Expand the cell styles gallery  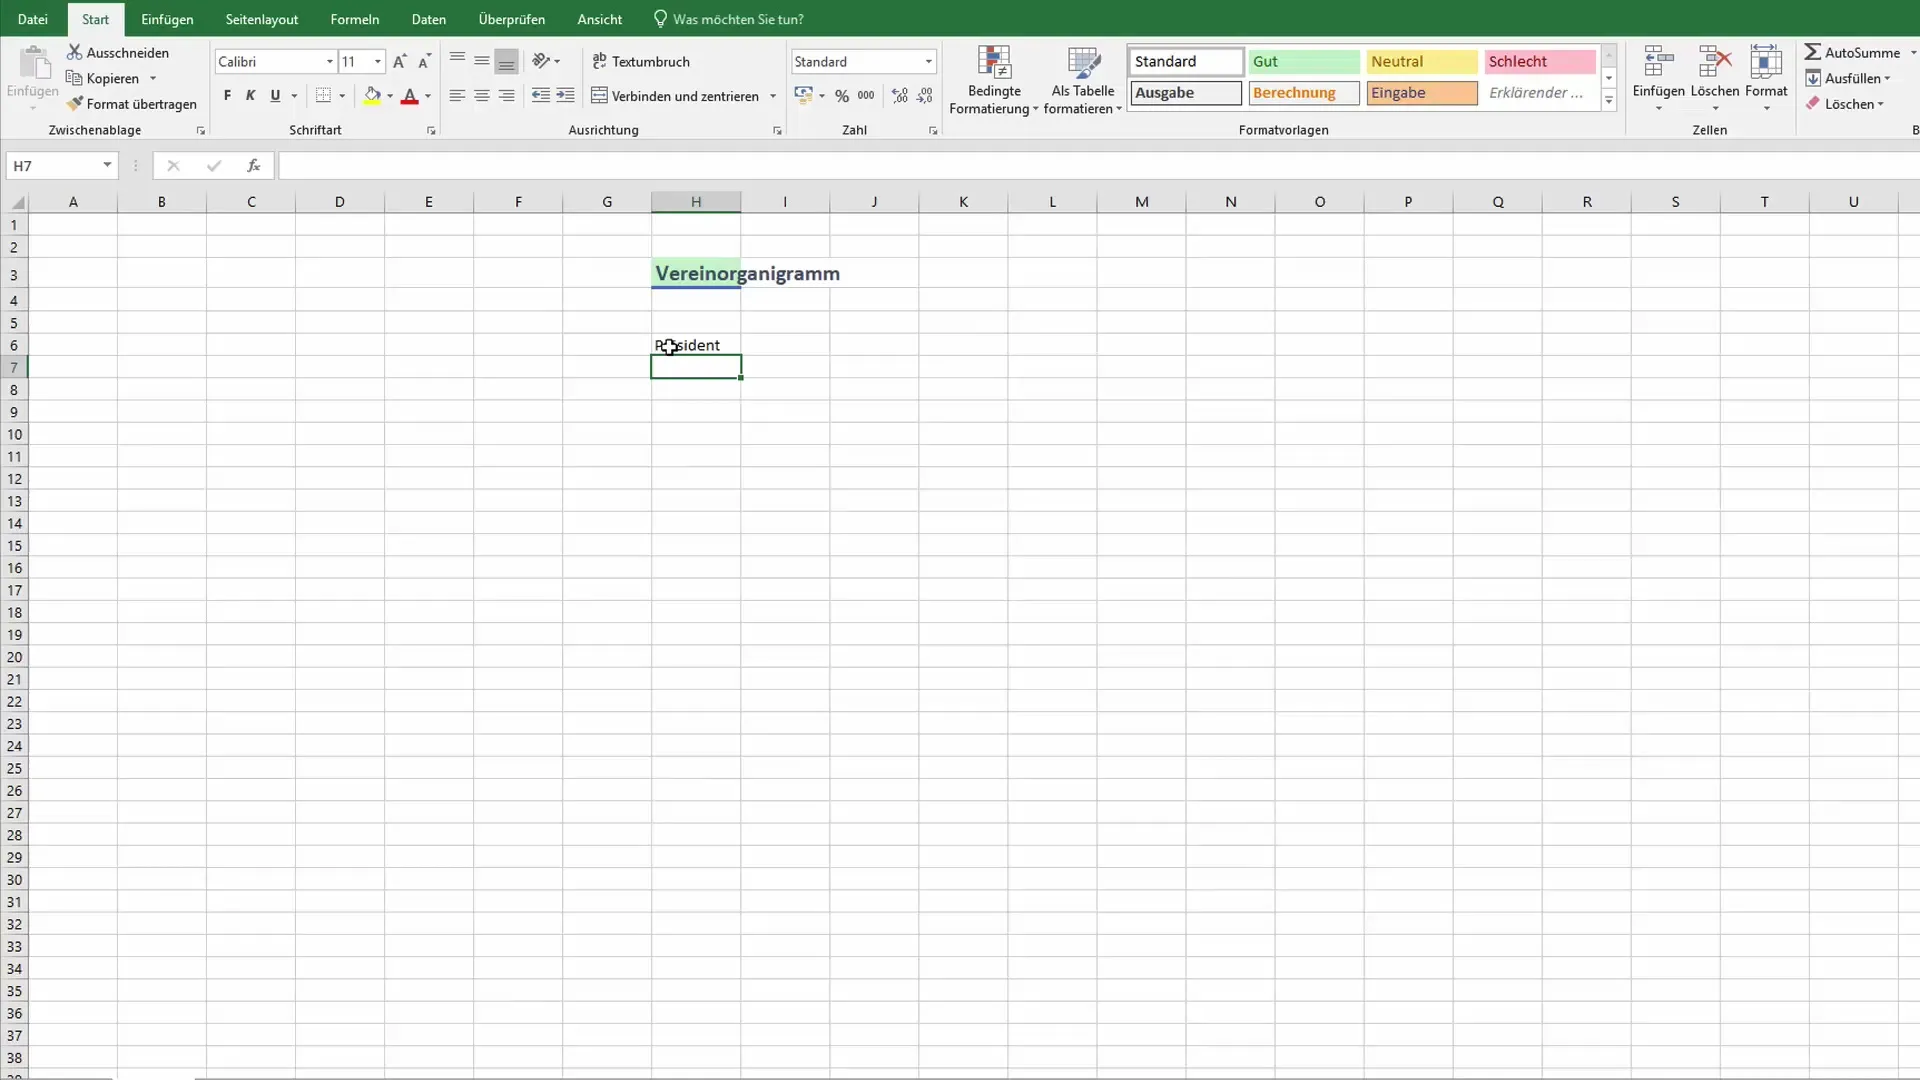[x=1609, y=100]
